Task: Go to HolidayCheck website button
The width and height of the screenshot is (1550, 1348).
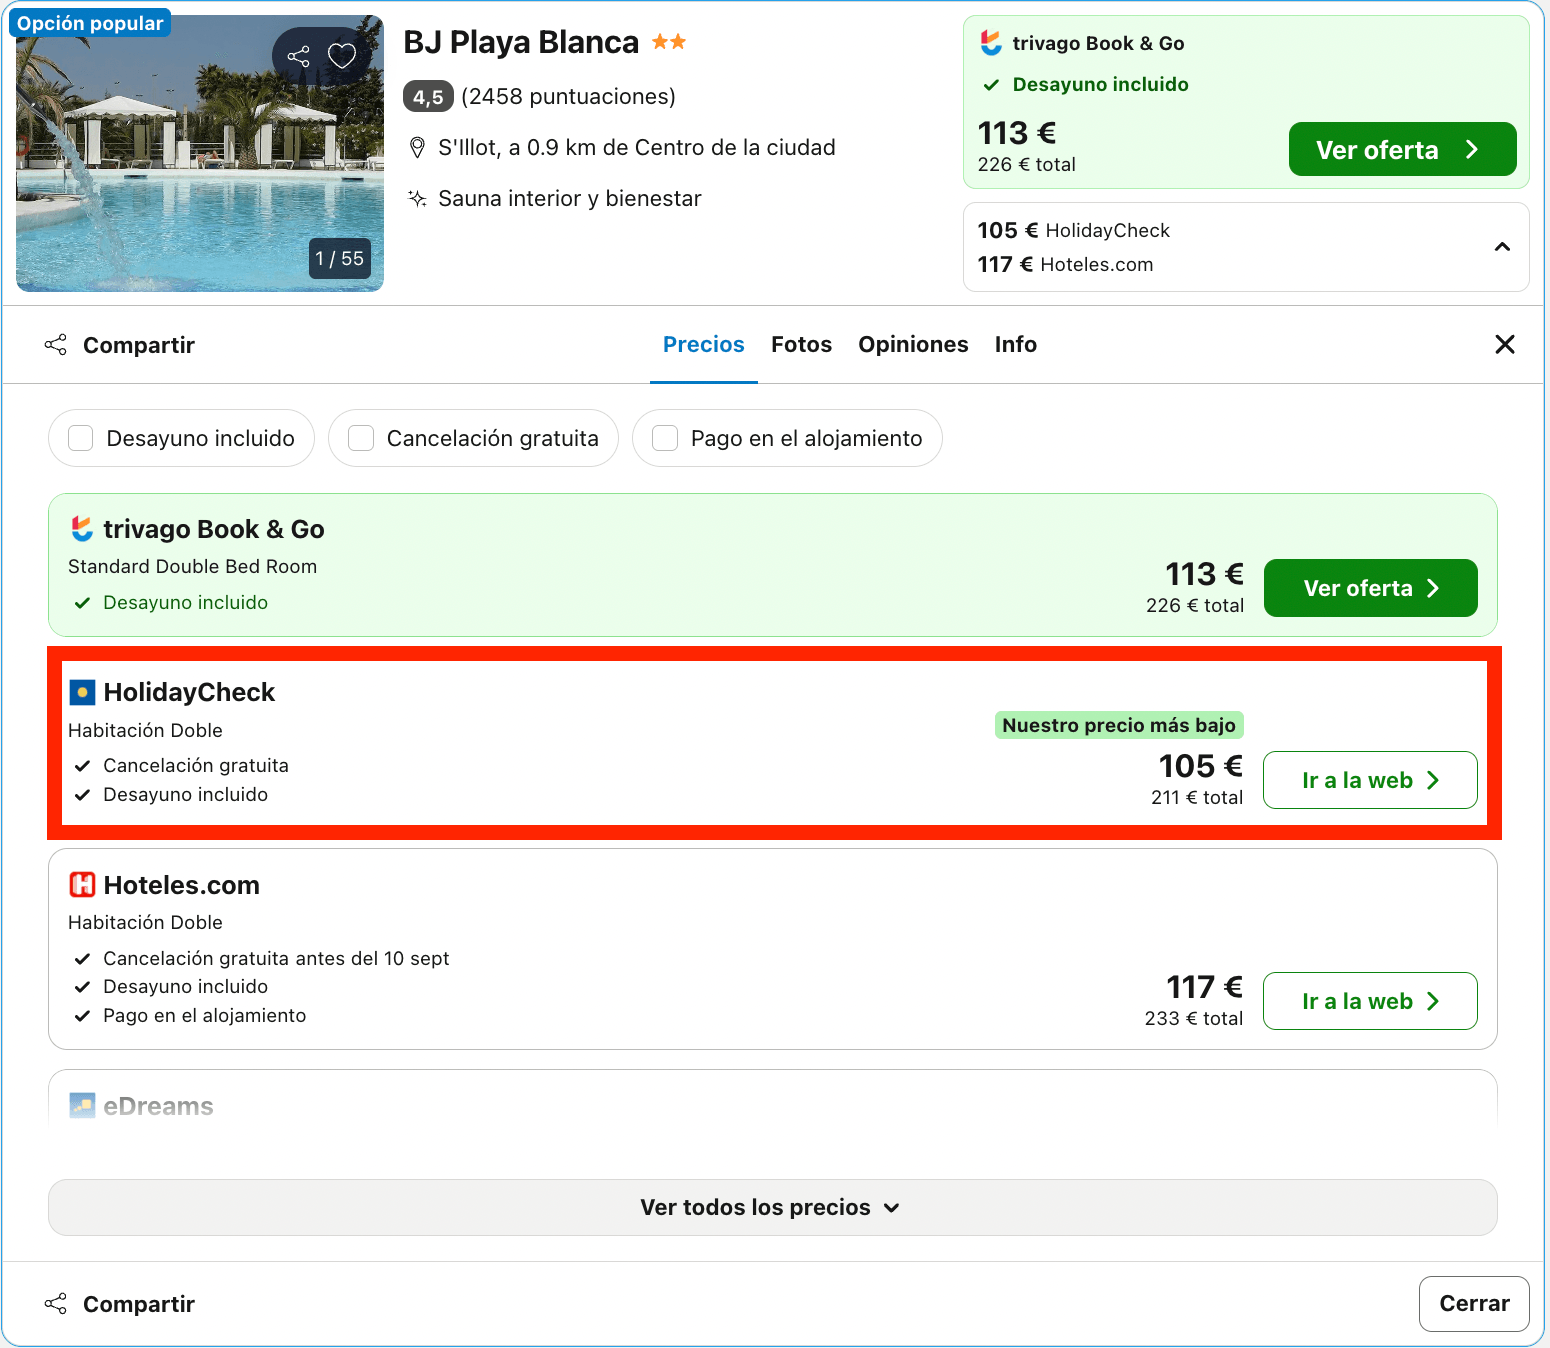Action: [x=1370, y=780]
